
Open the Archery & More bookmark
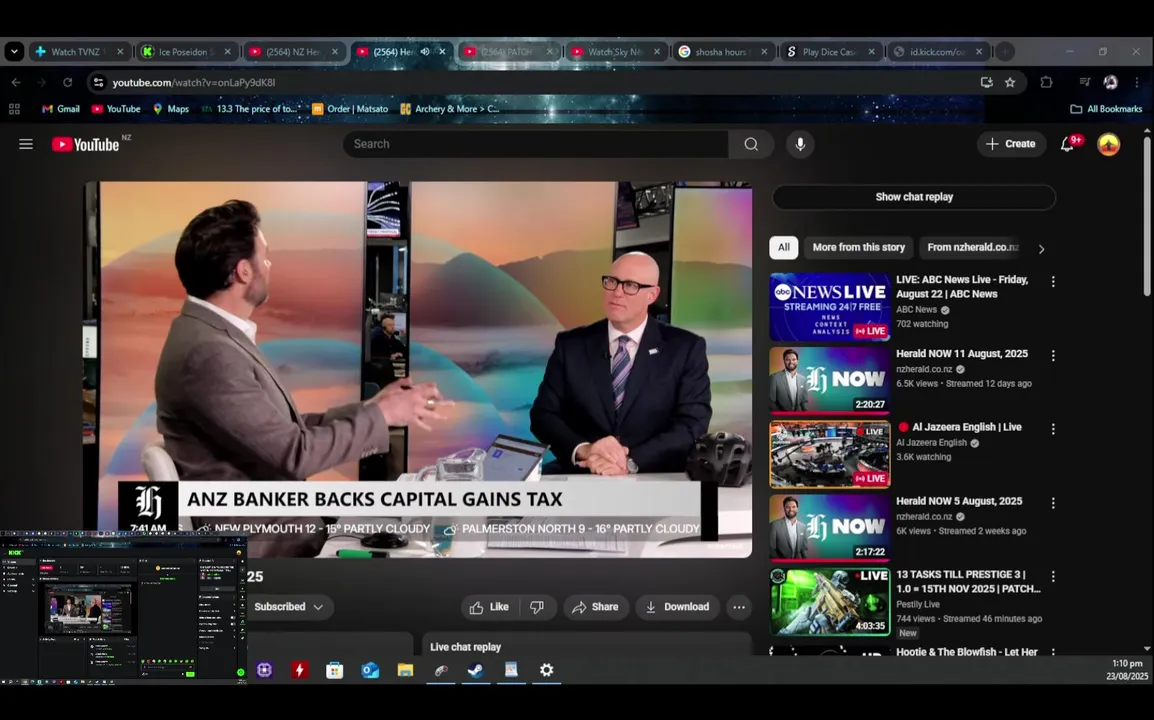450,109
